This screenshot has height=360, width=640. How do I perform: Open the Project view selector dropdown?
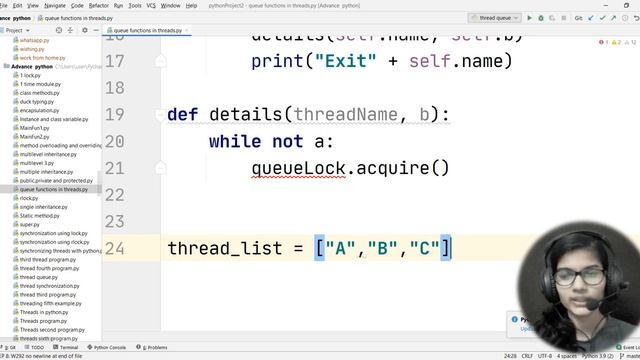17,30
